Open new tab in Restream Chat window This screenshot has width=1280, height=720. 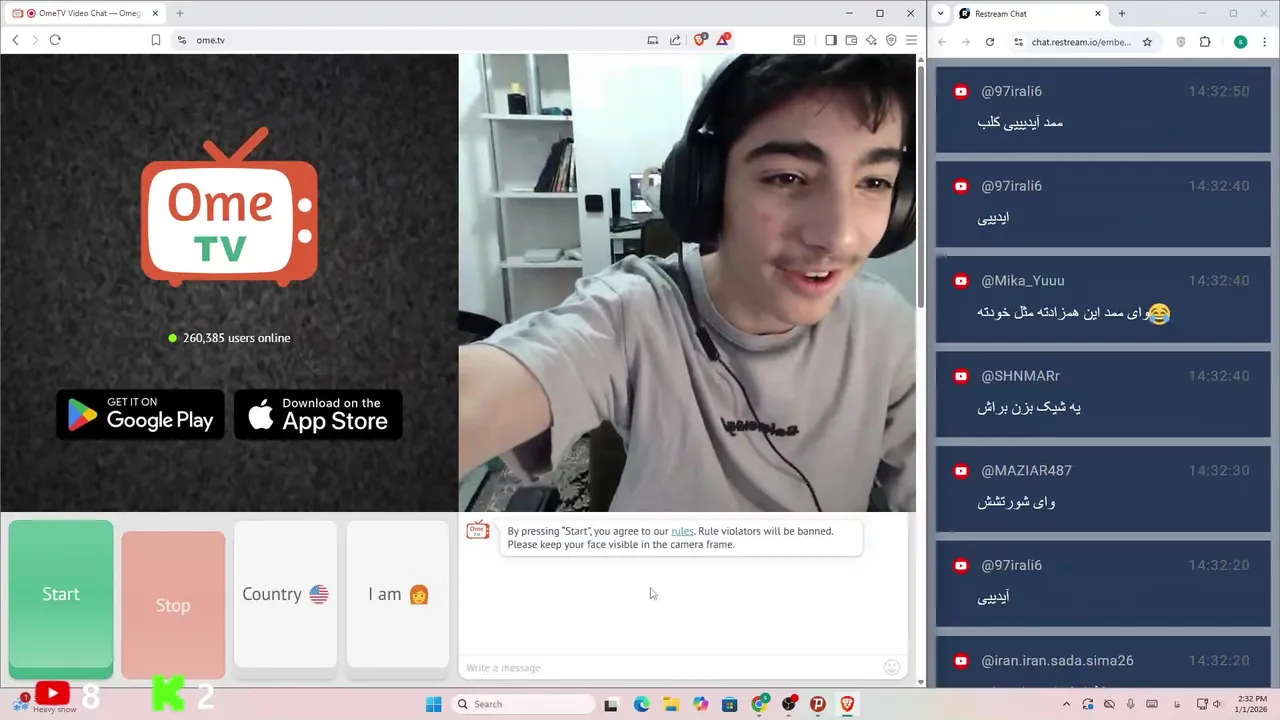[x=1121, y=13]
